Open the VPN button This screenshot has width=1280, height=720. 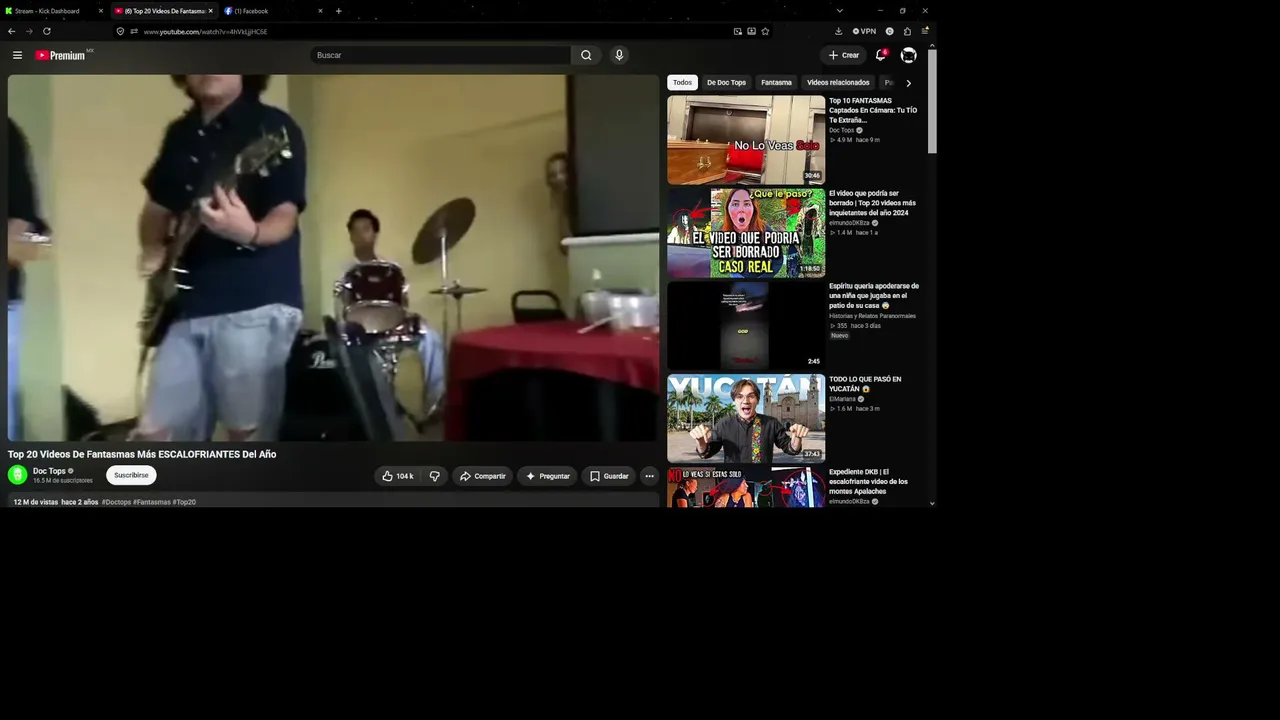(x=864, y=31)
